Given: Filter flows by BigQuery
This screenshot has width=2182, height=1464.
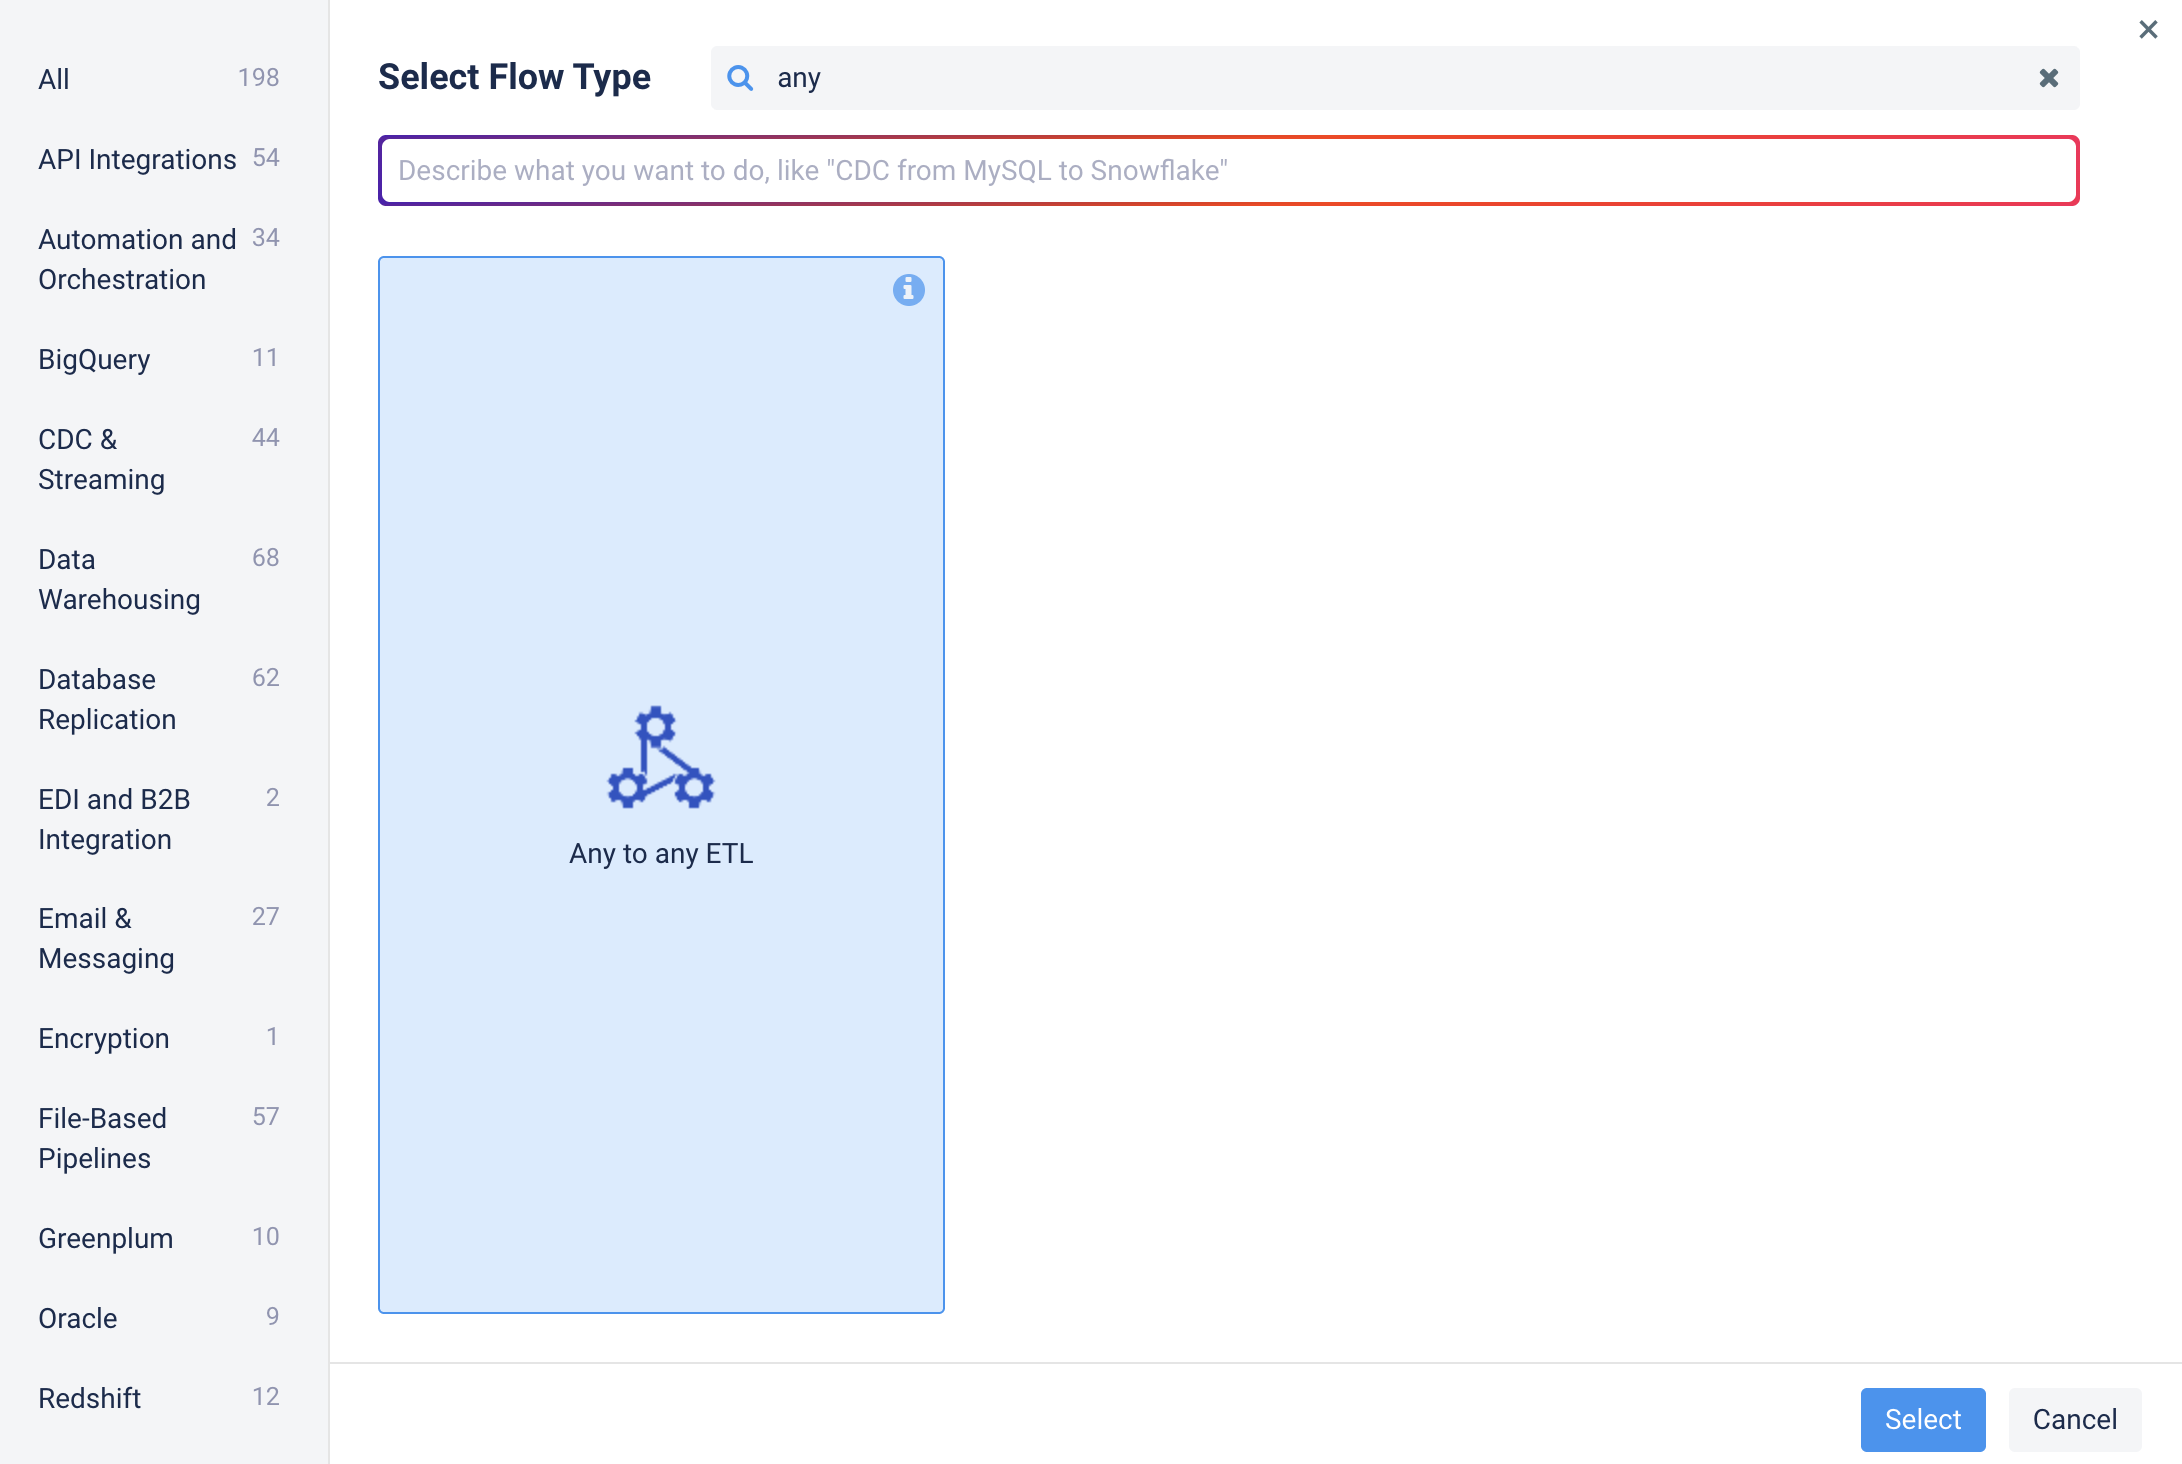Looking at the screenshot, I should (94, 359).
